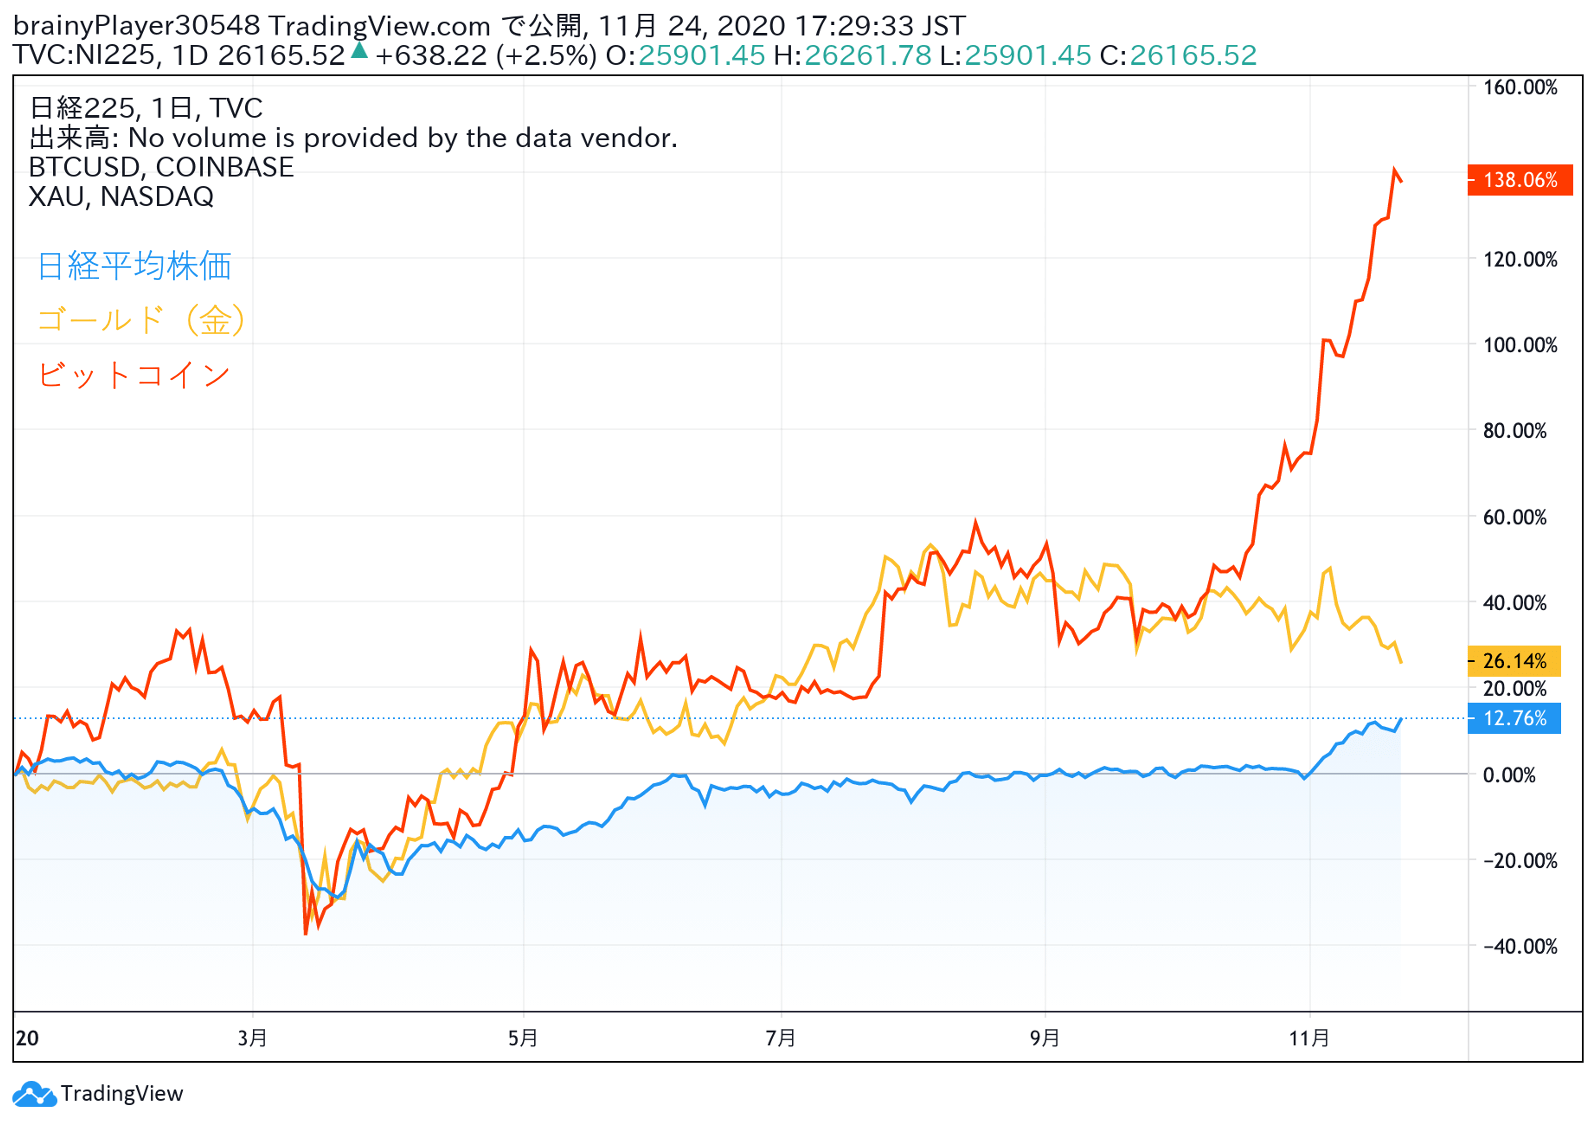
Task: Click the 120.00% price scale label
Action: point(1520,259)
